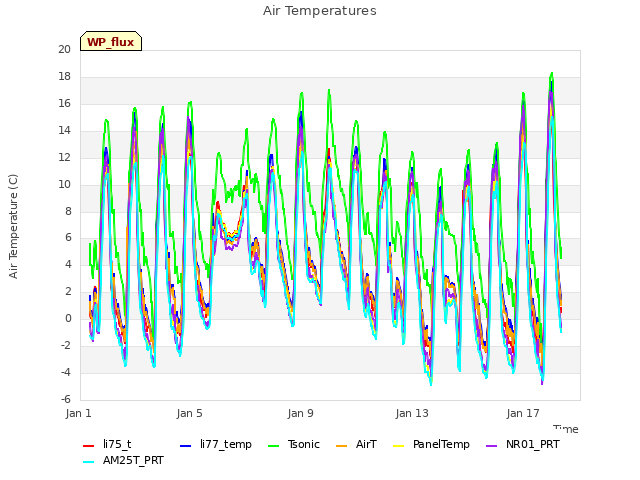Toggle the AirT legend entry

[356, 444]
